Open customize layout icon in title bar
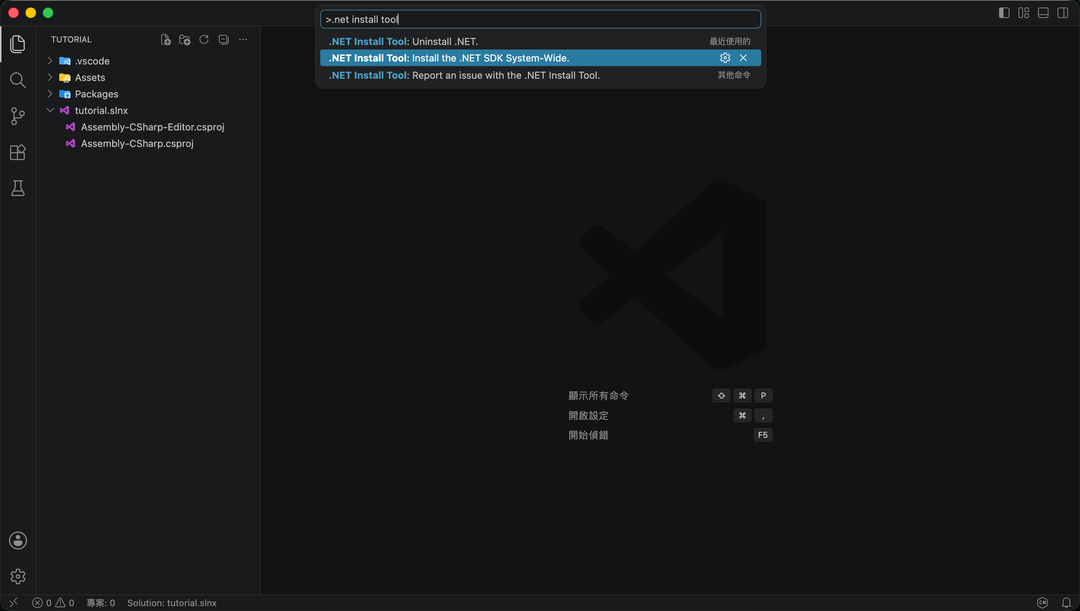 pyautogui.click(x=1024, y=13)
